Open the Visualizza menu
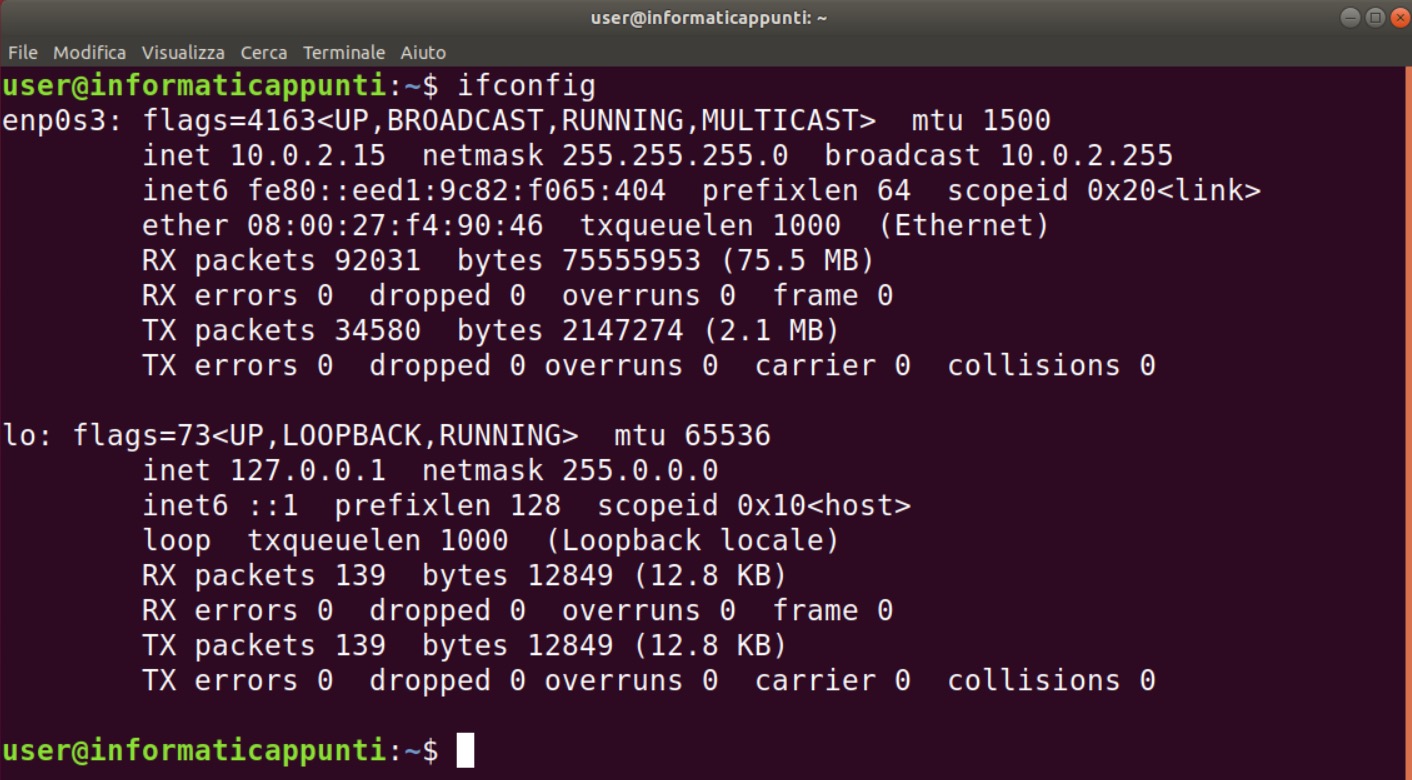The width and height of the screenshot is (1412, 780). tap(183, 52)
